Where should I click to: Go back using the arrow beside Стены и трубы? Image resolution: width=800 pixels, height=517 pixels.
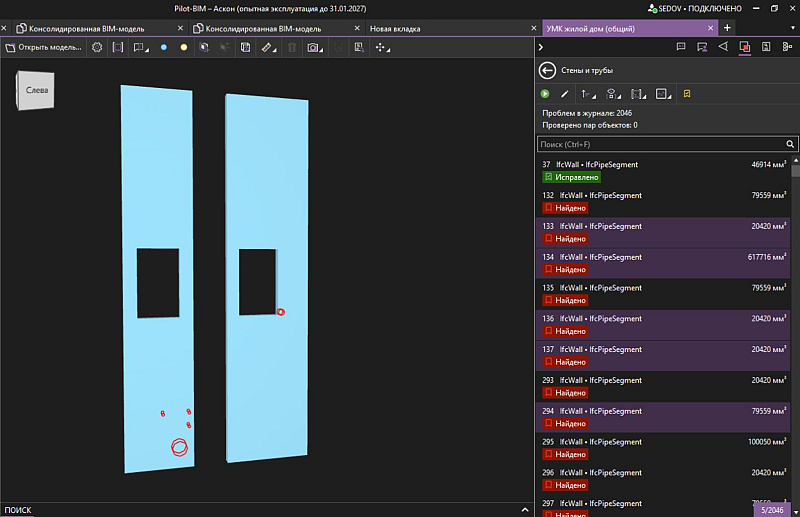pos(547,70)
